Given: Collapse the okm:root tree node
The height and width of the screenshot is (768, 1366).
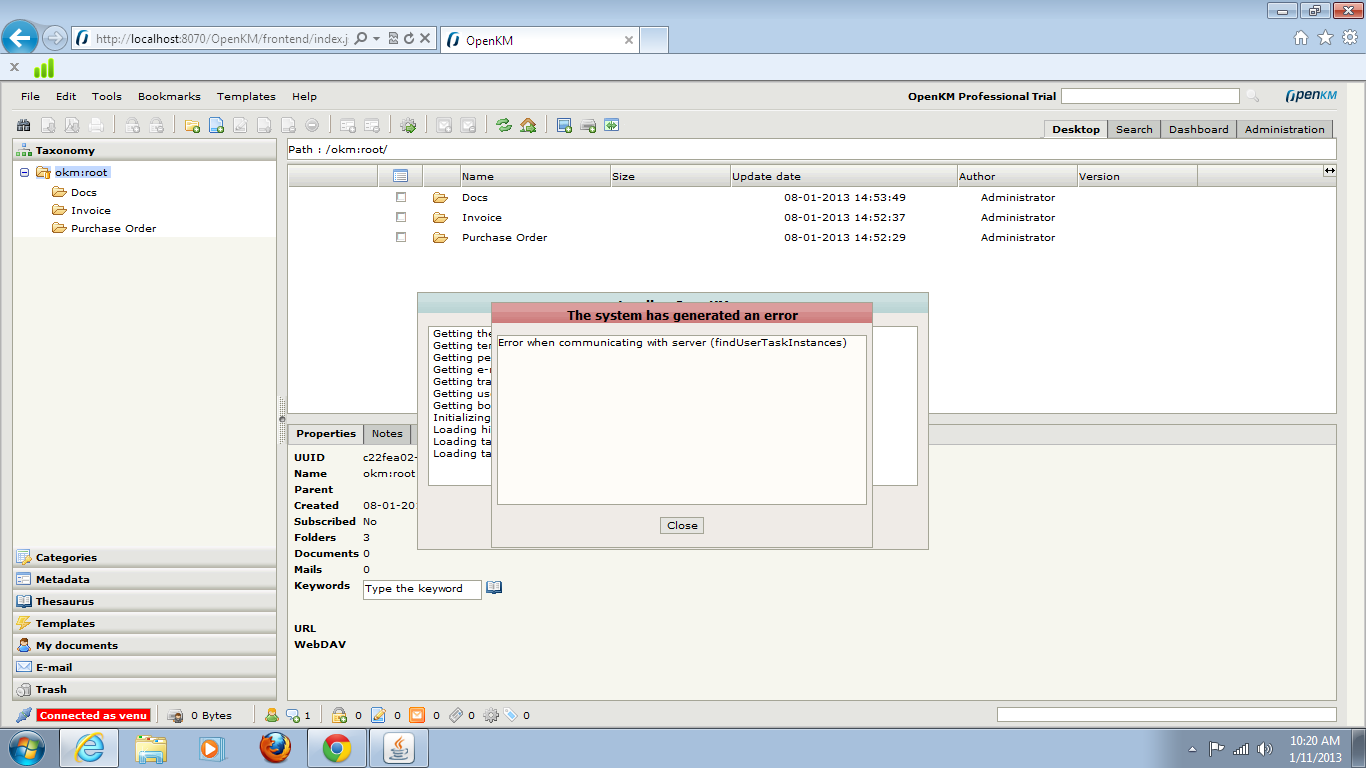Looking at the screenshot, I should pos(25,172).
